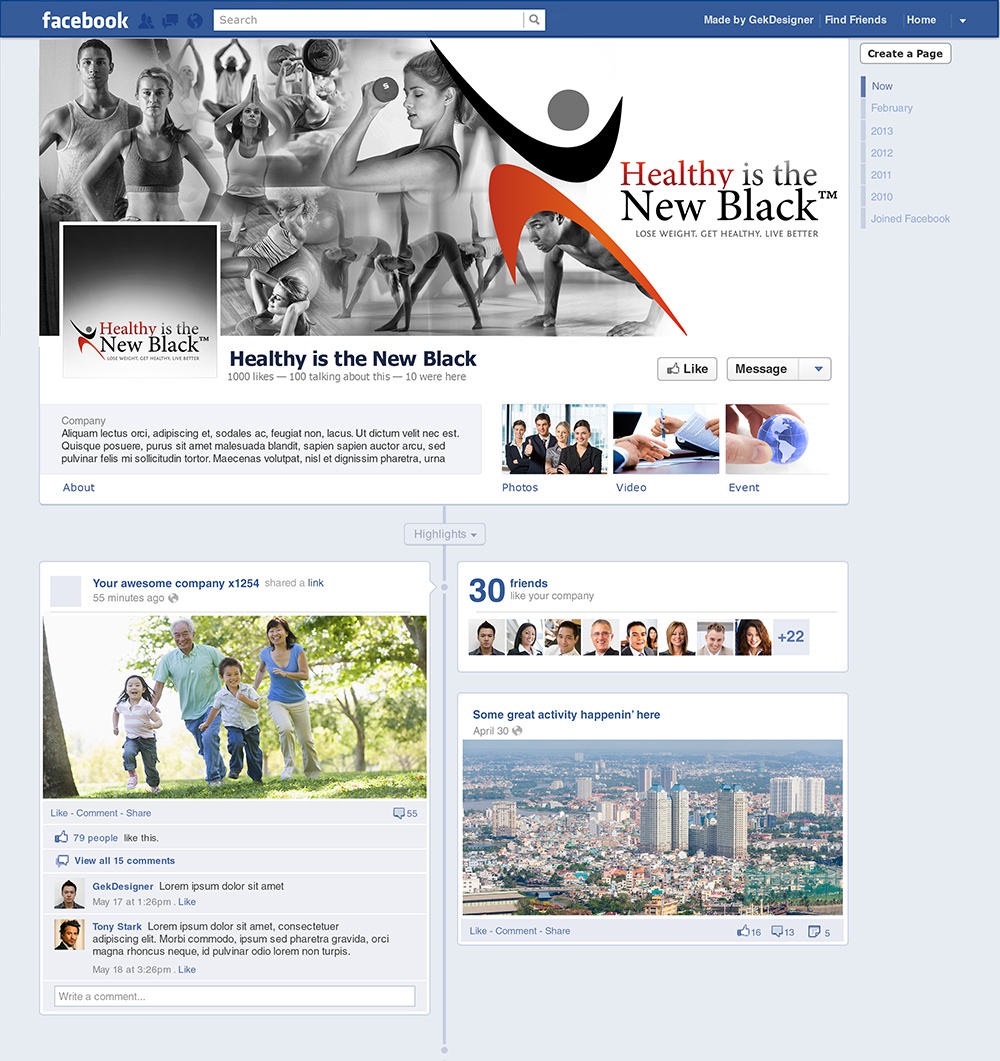Select Home in the top navigation
The image size is (1000, 1061).
pos(921,19)
